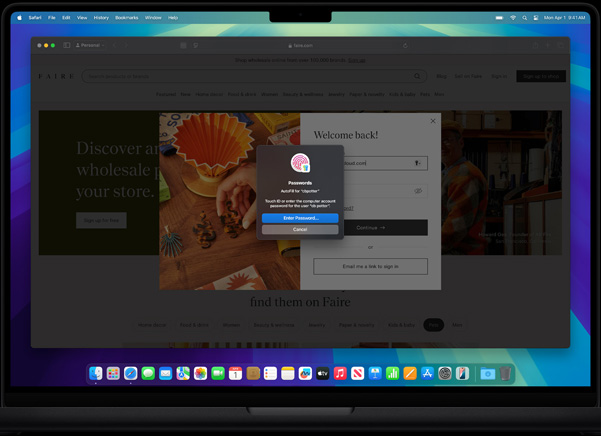Open Control Center in menu bar
The image size is (601, 436).
point(535,18)
